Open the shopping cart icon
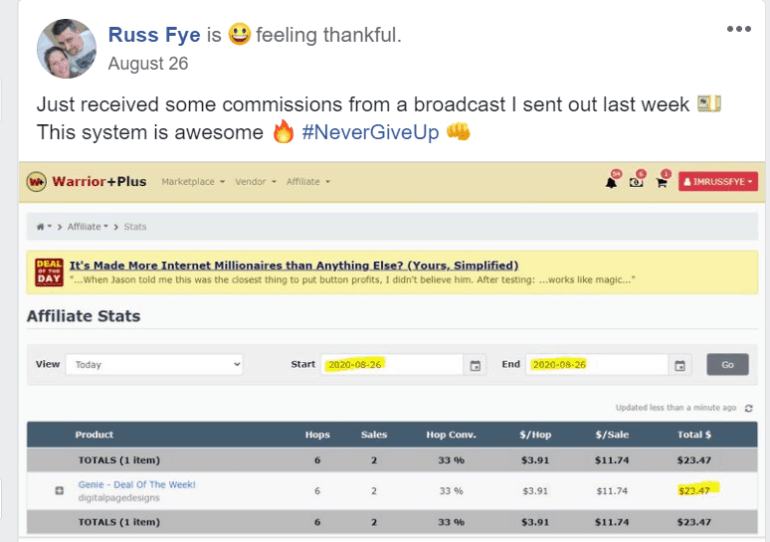The width and height of the screenshot is (770, 542). [661, 183]
